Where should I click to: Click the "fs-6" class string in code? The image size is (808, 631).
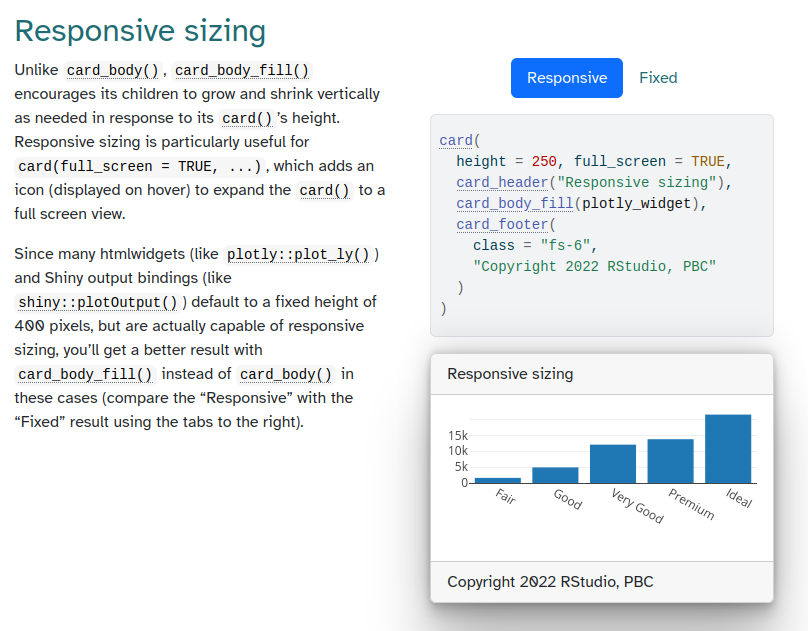click(565, 245)
